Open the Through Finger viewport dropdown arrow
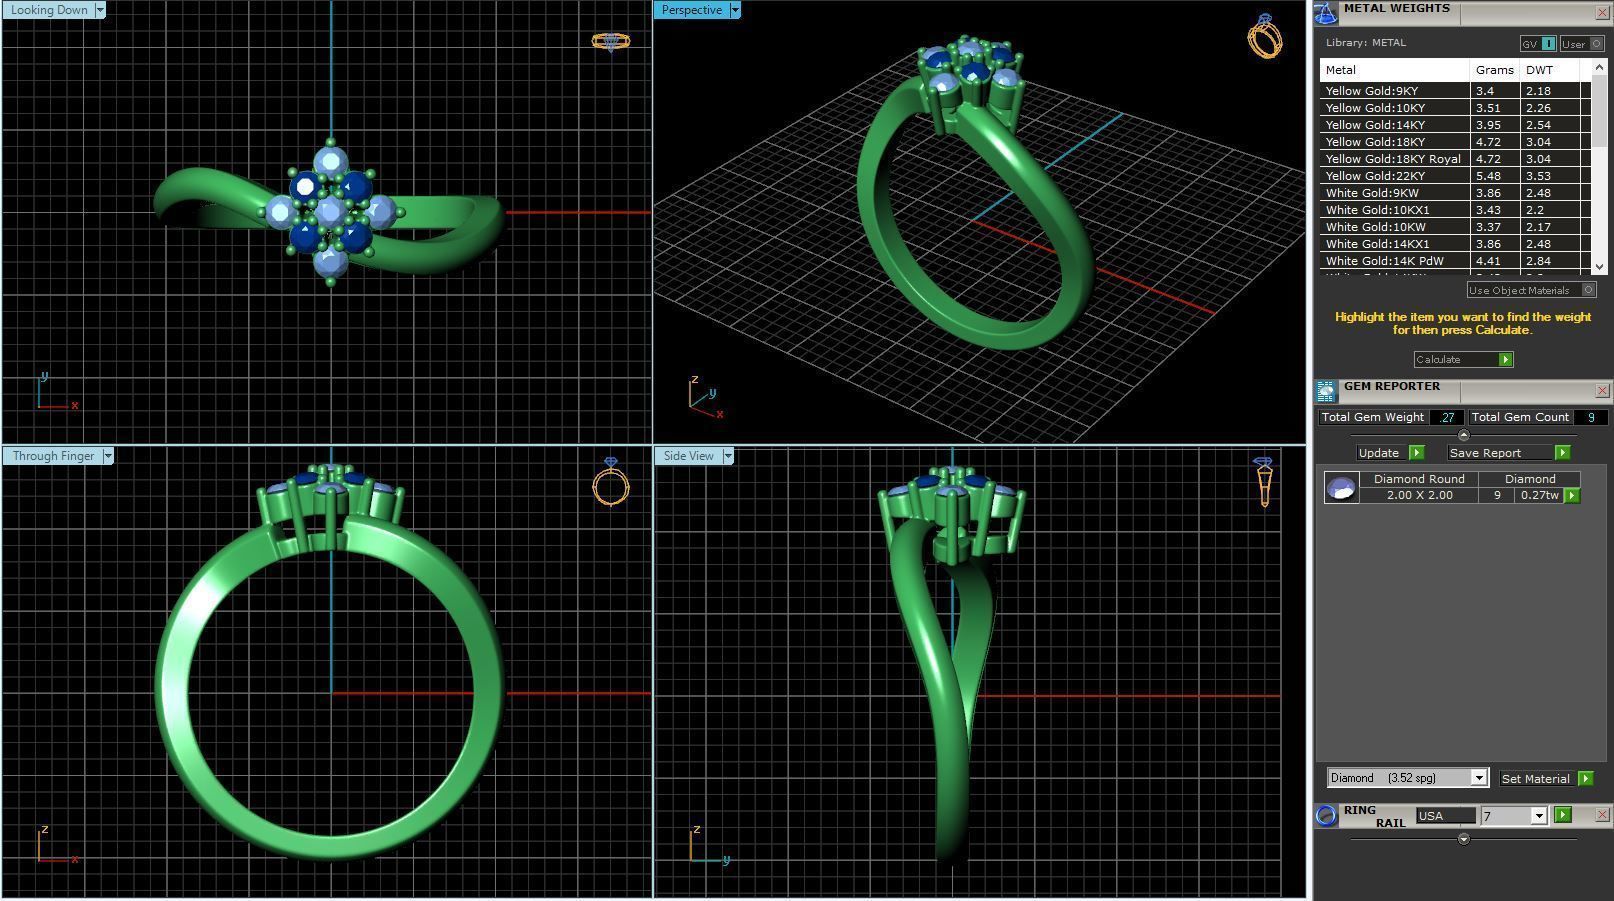This screenshot has width=1614, height=901. point(108,456)
